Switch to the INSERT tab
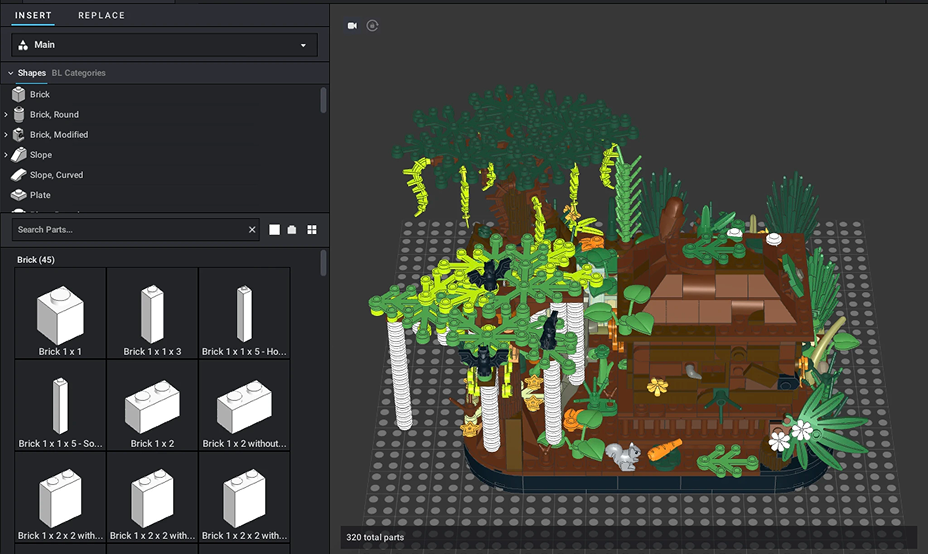The height and width of the screenshot is (554, 928). tap(33, 15)
